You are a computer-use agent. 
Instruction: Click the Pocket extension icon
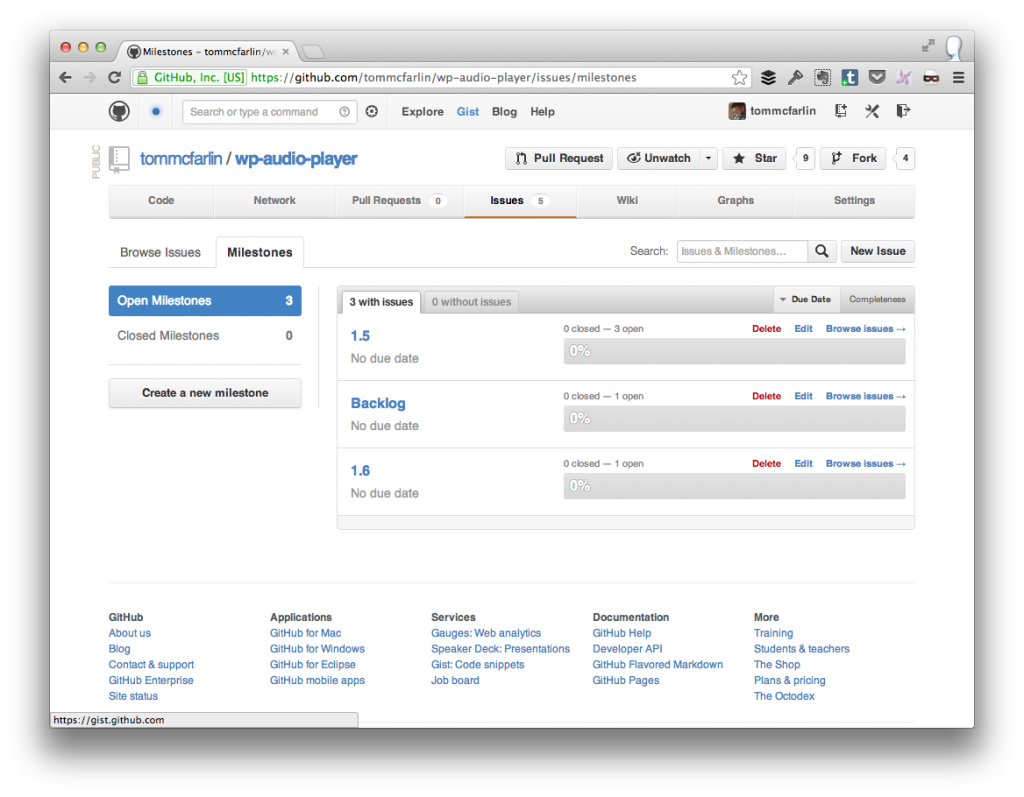pyautogui.click(x=877, y=78)
